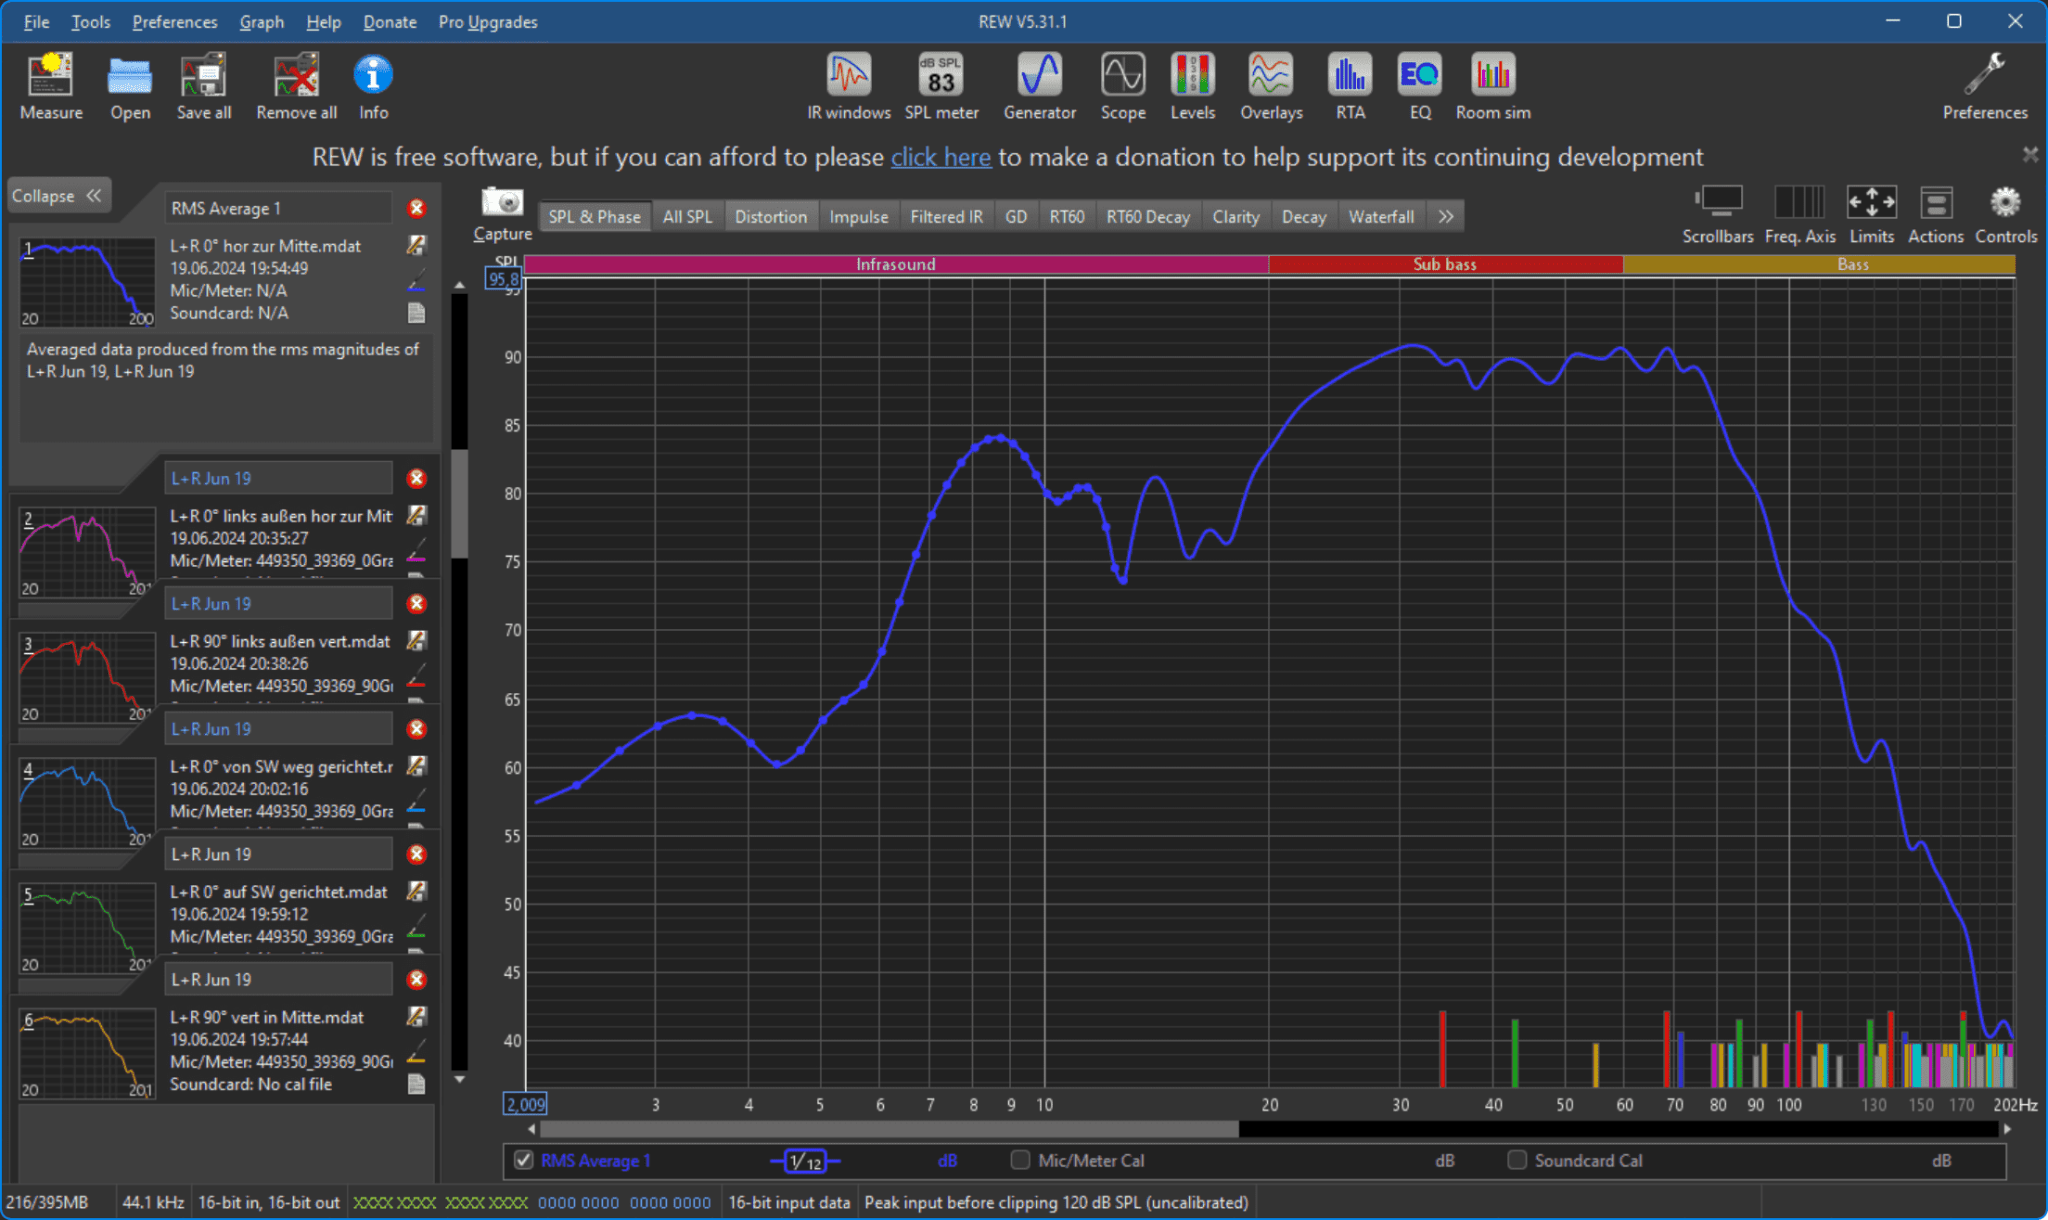Click the Sub bass band label

1445,264
